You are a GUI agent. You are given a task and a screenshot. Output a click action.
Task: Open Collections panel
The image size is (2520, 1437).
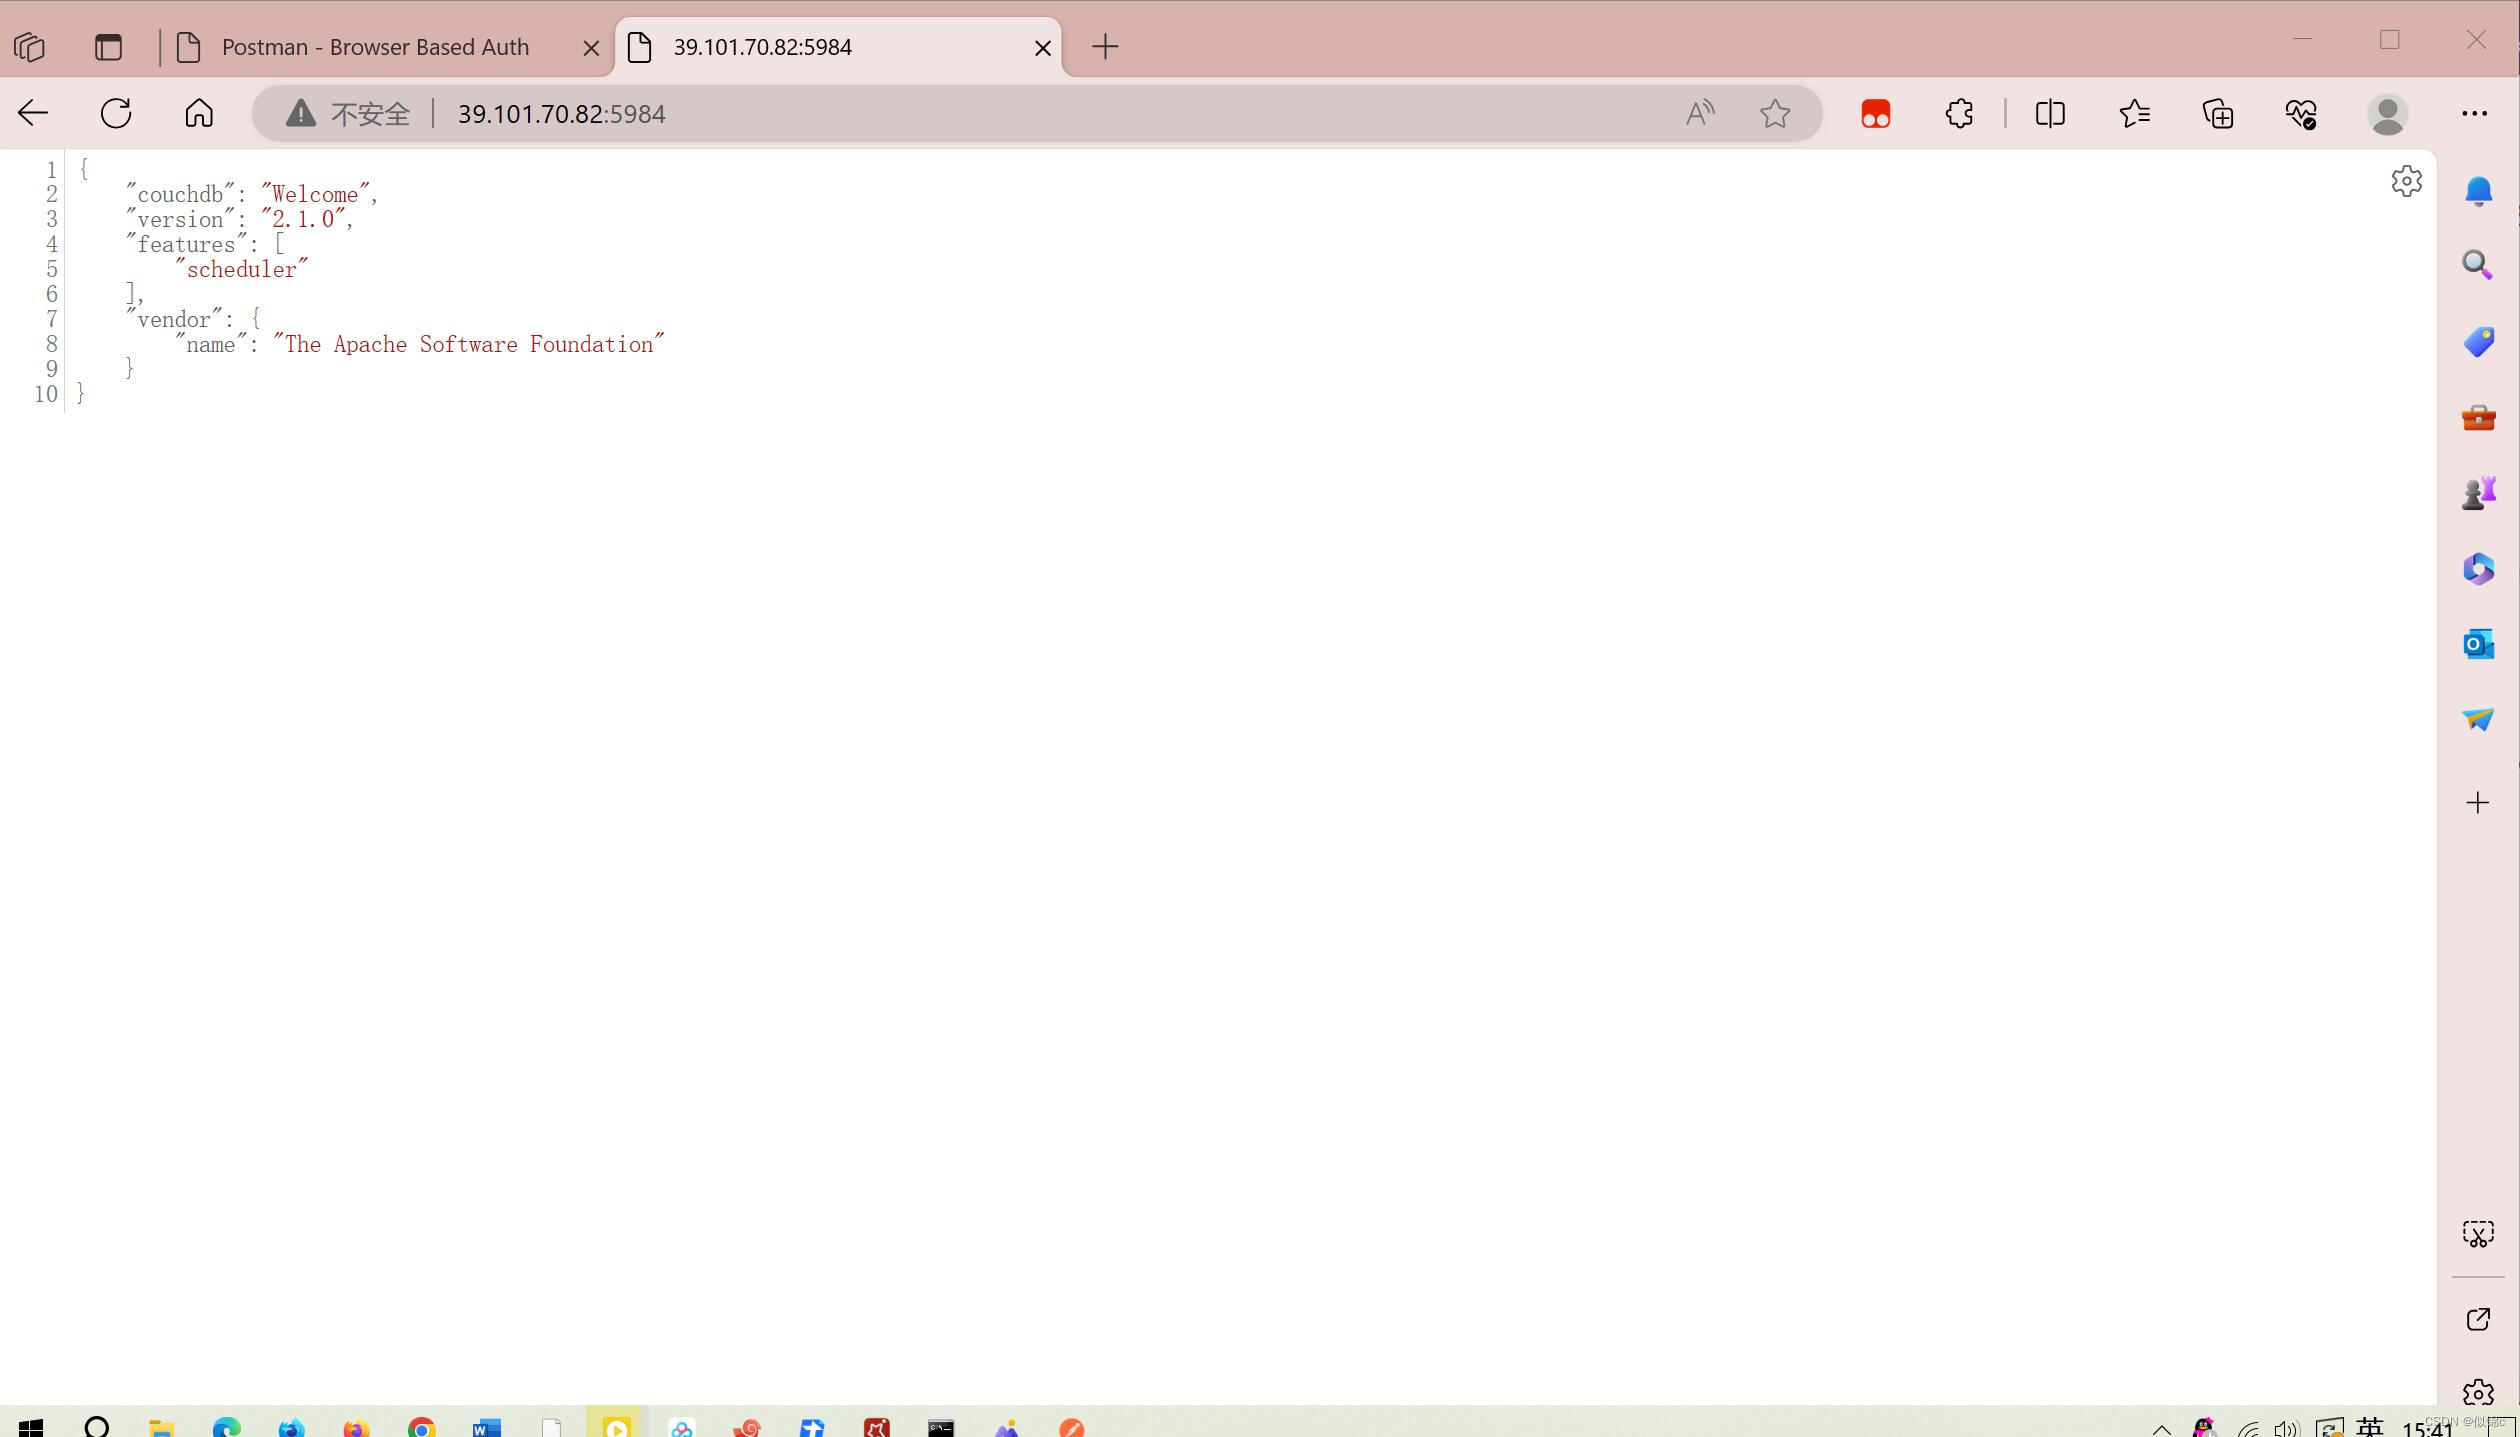point(2218,113)
